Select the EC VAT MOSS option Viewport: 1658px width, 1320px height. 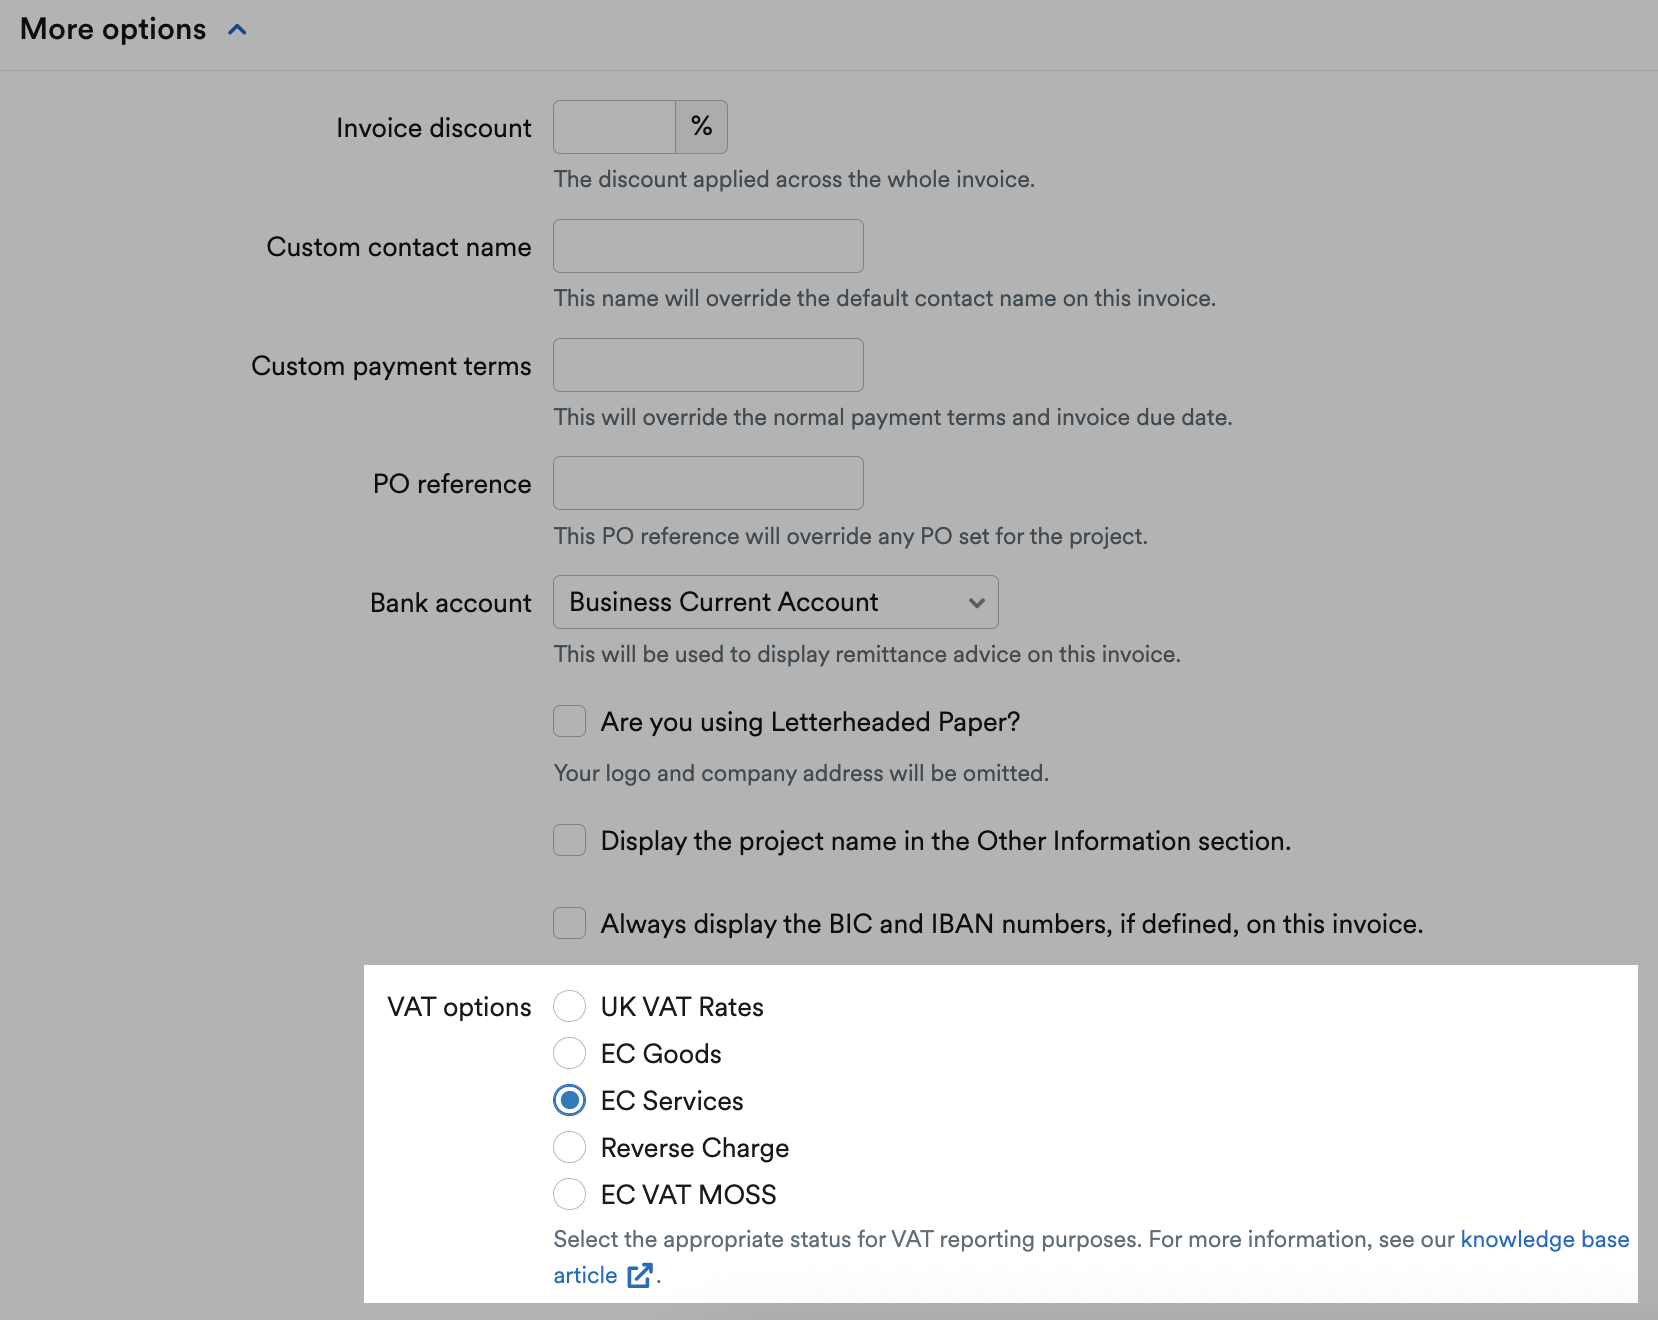(570, 1194)
